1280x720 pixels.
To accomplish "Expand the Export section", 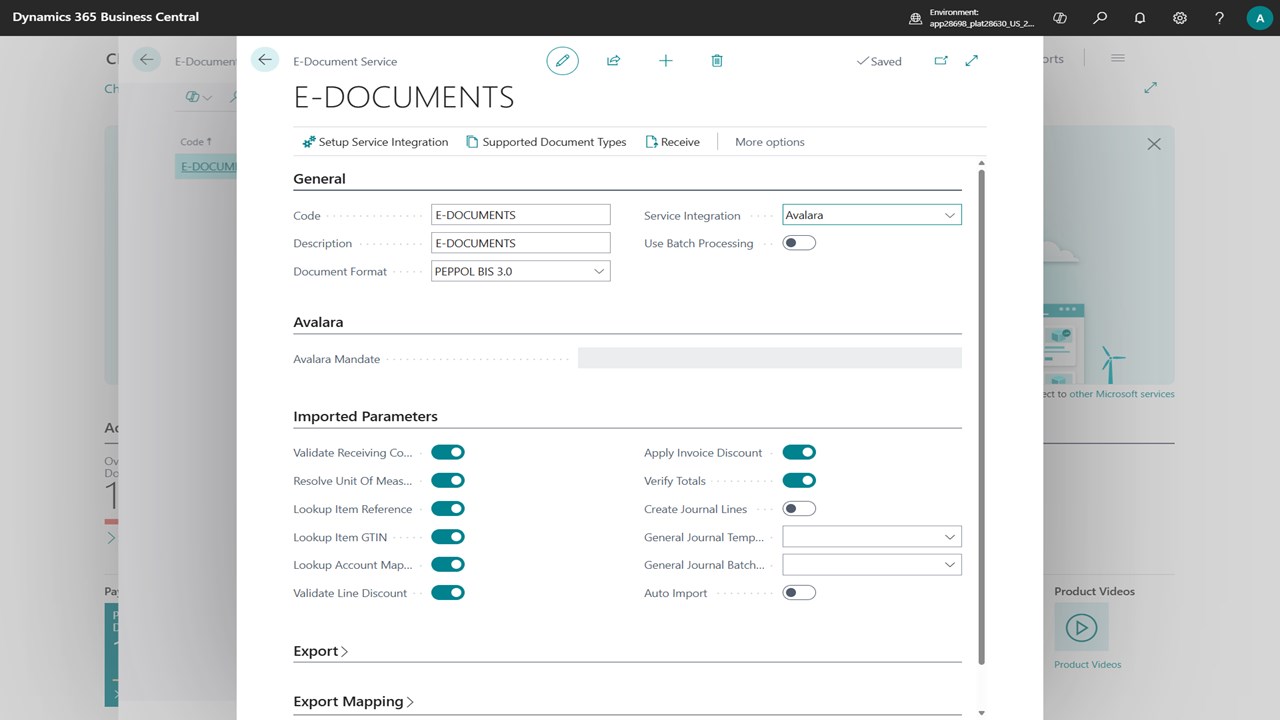I will point(320,651).
